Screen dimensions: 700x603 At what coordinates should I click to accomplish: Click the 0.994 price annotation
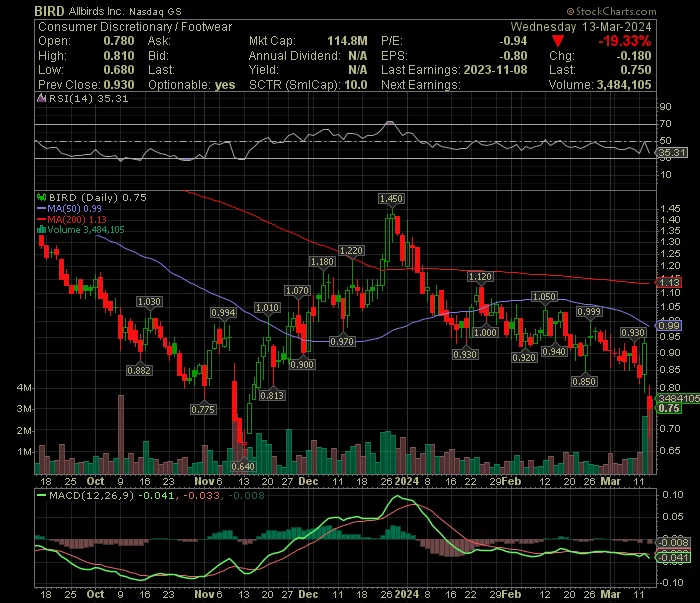223,313
